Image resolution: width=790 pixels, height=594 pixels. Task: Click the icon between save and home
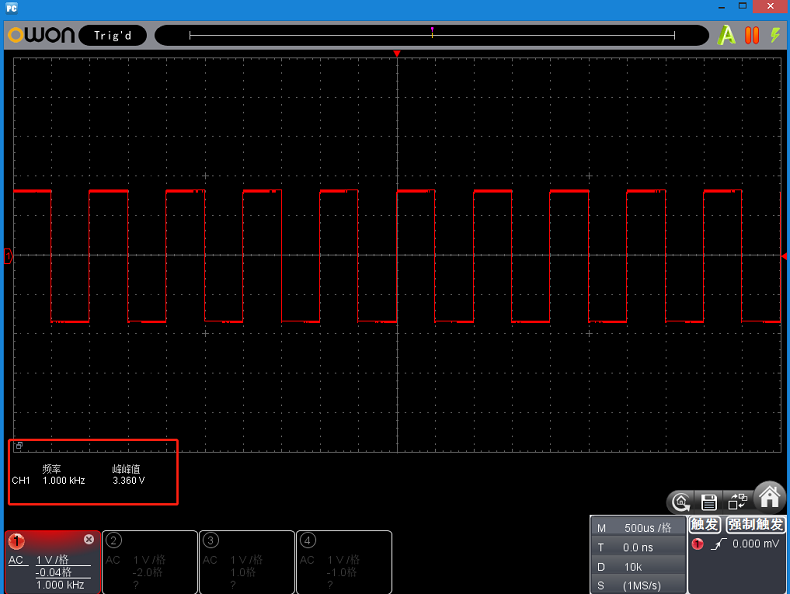(737, 502)
